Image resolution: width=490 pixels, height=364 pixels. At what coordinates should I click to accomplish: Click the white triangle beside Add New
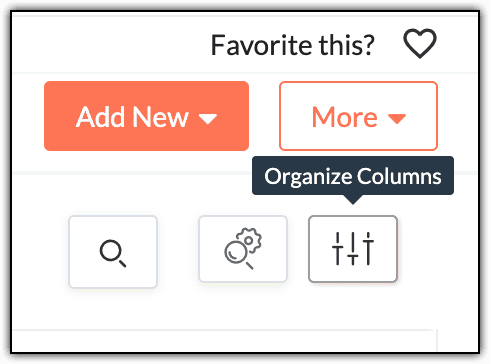(208, 118)
